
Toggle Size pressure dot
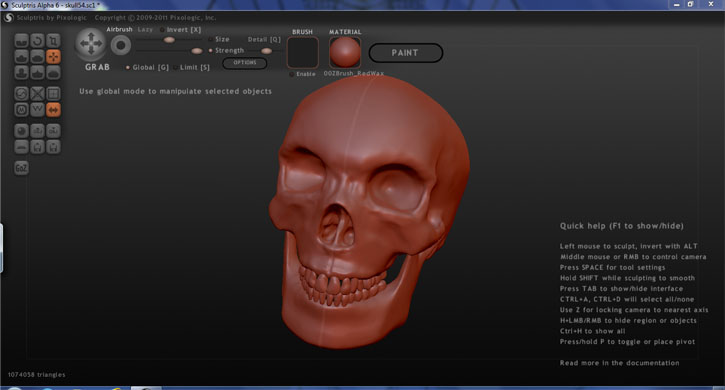point(210,39)
